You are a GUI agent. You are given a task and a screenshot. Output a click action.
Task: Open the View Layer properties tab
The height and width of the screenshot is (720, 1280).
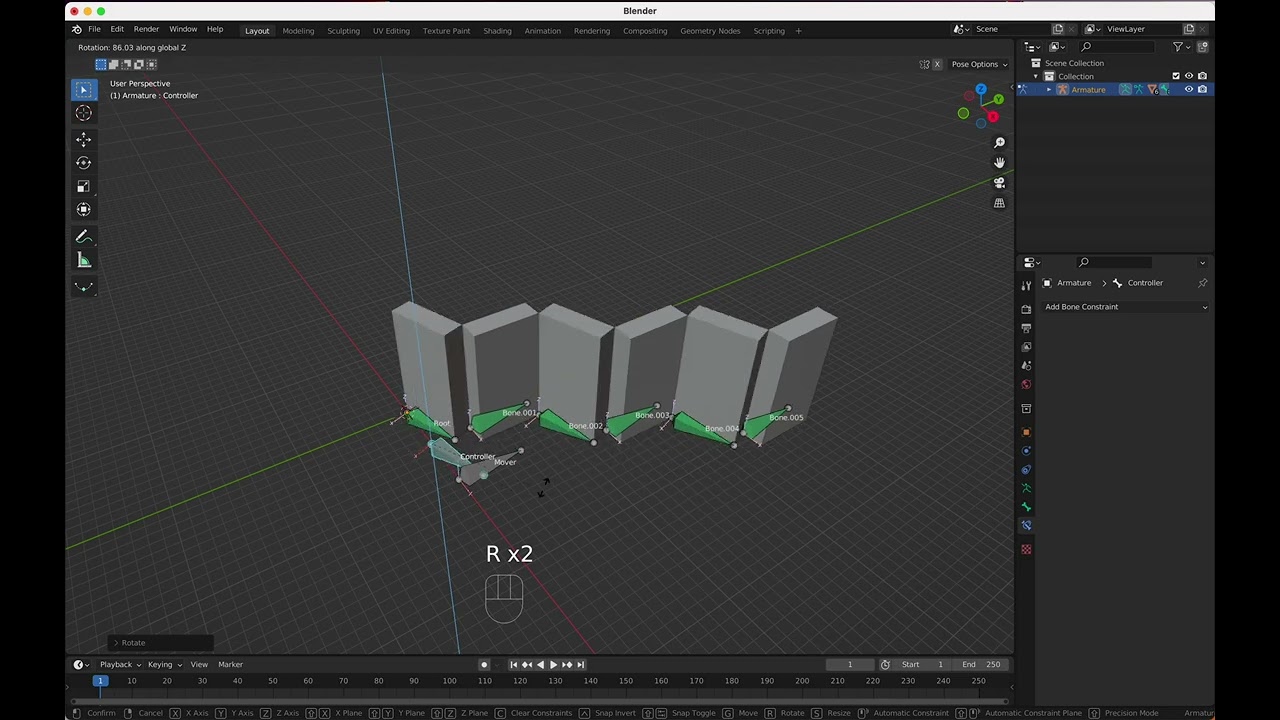click(1026, 347)
